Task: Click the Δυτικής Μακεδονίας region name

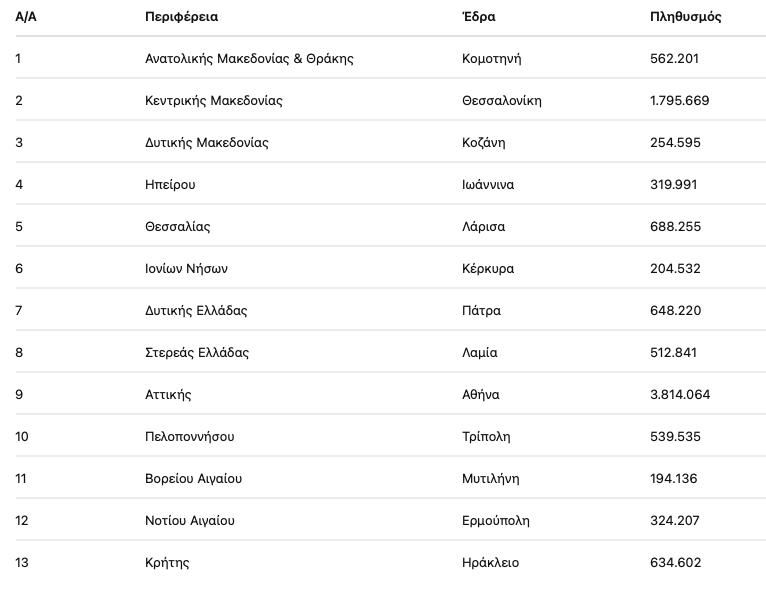Action: tap(206, 143)
